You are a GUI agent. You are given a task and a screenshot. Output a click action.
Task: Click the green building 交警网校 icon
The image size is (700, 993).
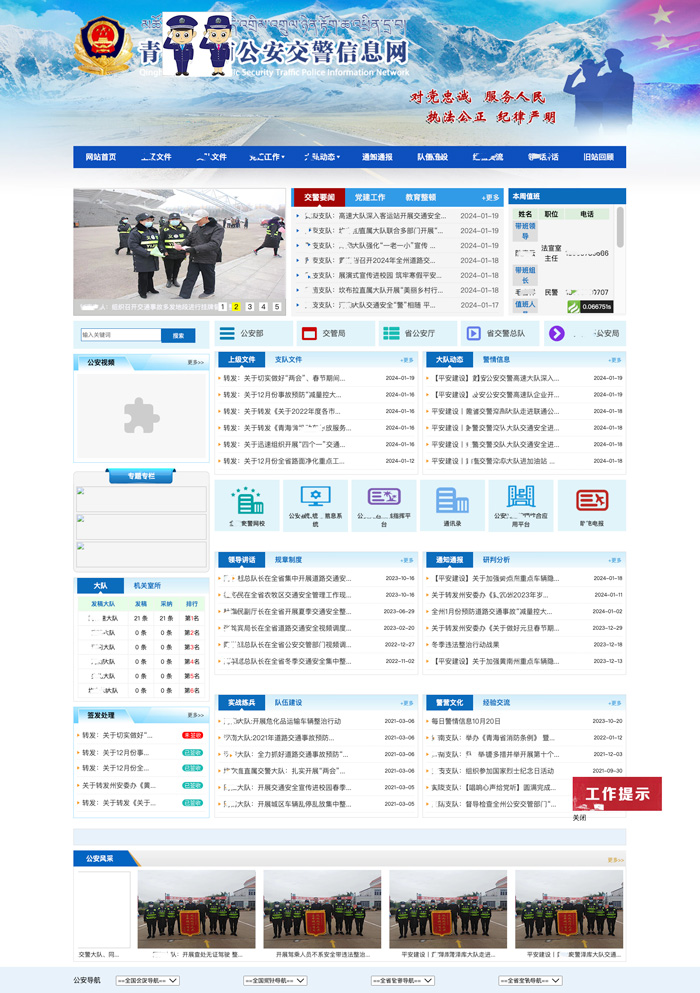point(246,500)
